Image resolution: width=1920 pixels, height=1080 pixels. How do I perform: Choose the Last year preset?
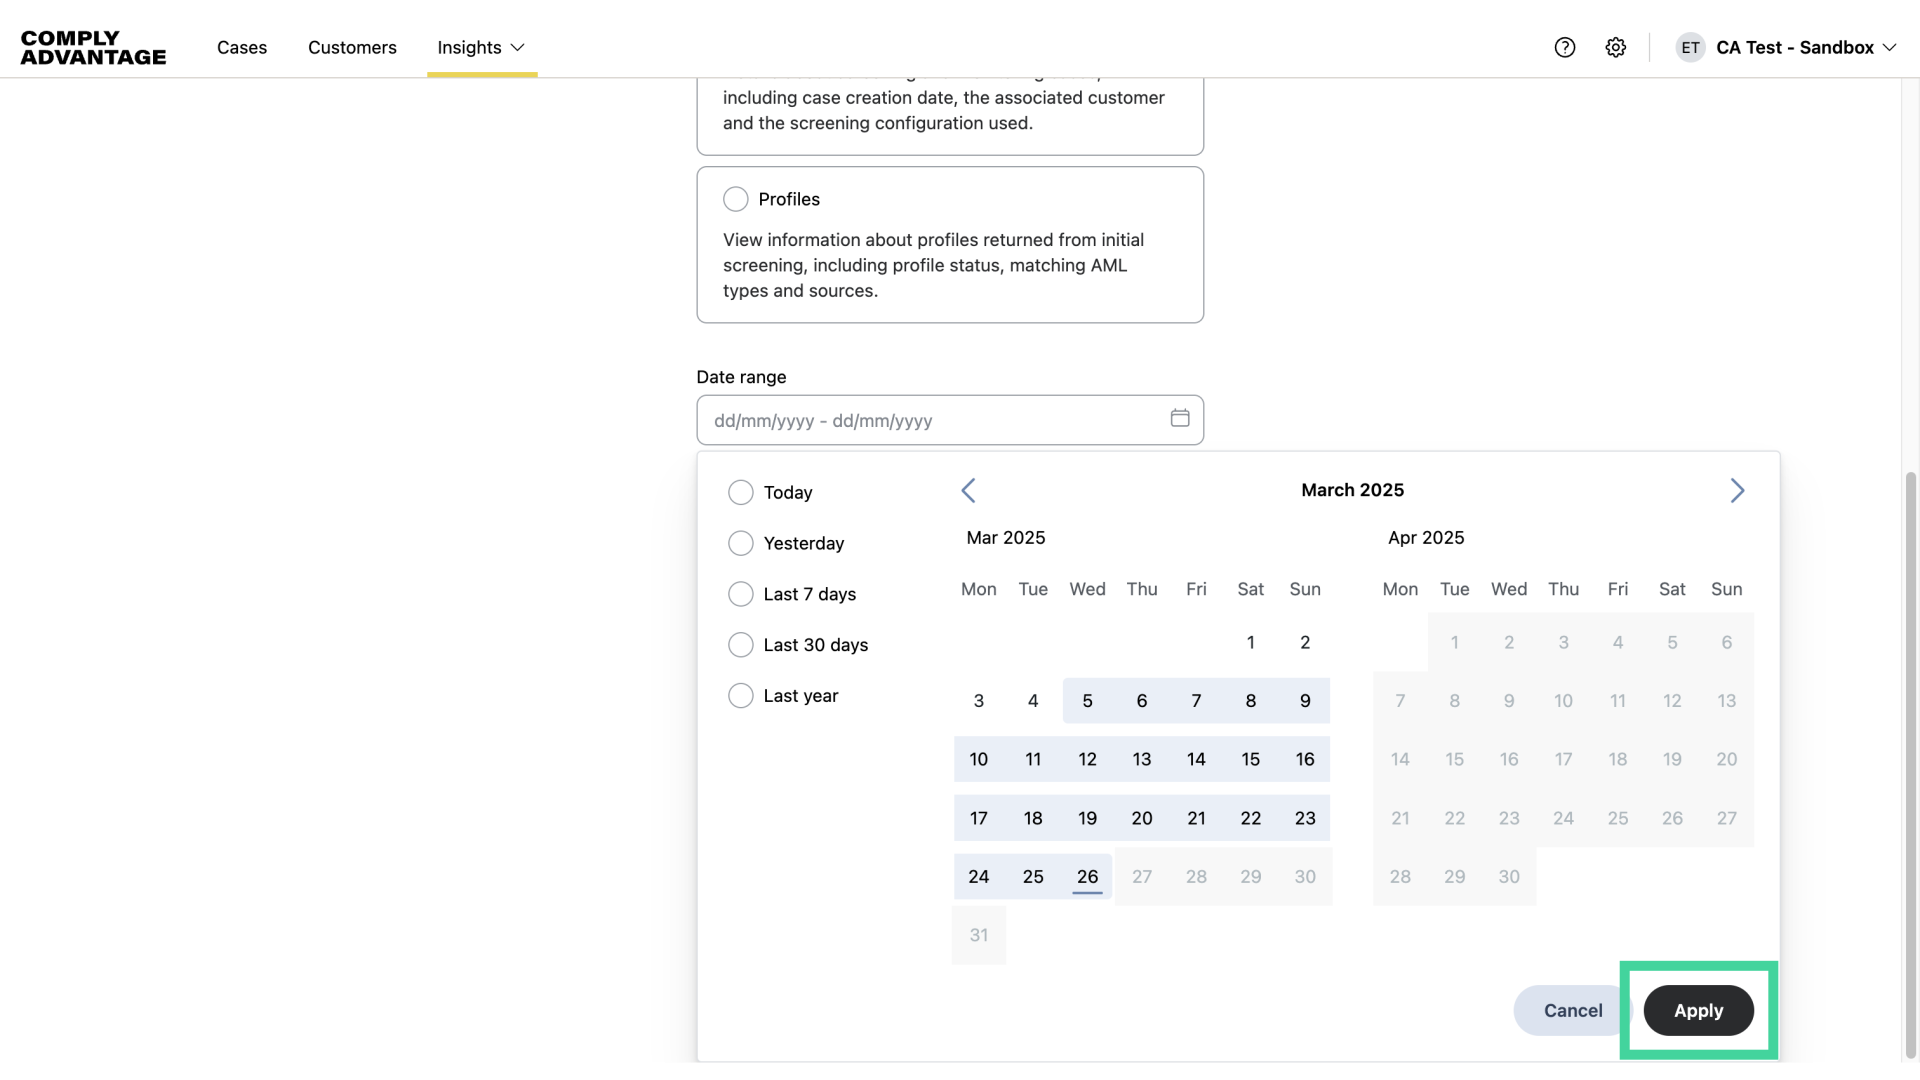coord(741,696)
